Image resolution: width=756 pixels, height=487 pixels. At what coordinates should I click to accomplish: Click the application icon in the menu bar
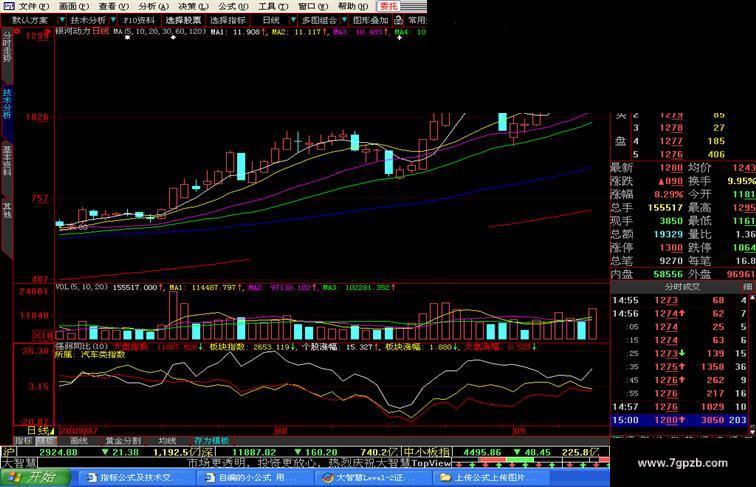pyautogui.click(x=9, y=6)
